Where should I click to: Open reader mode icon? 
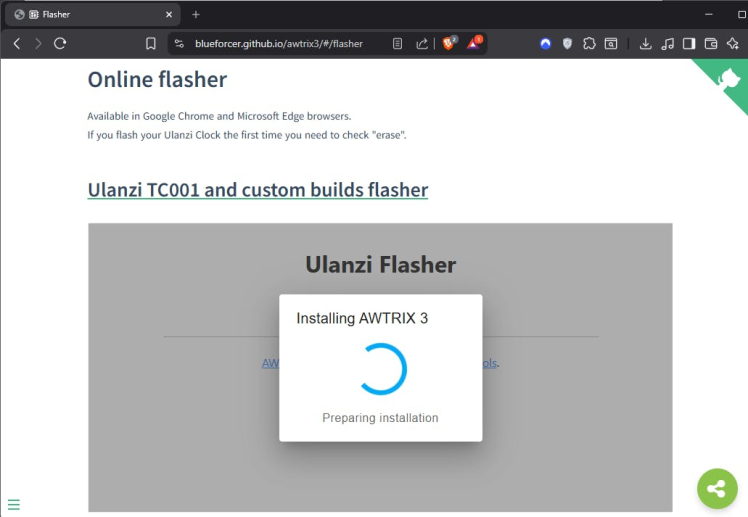point(397,44)
